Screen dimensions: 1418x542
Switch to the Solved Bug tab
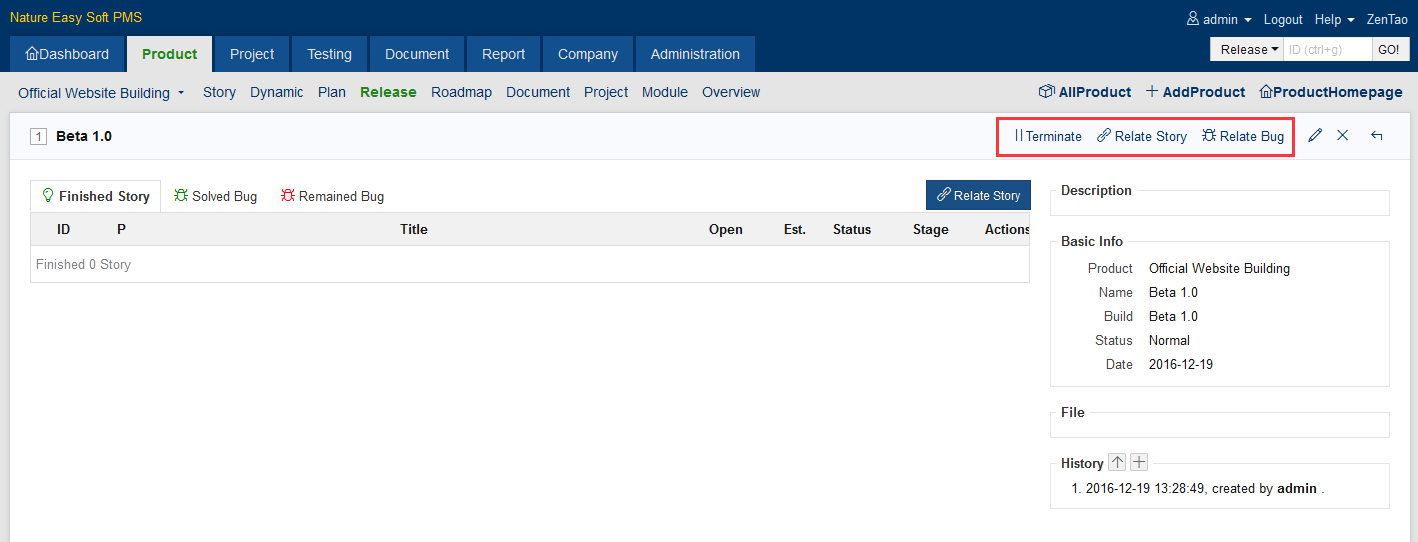coord(215,196)
